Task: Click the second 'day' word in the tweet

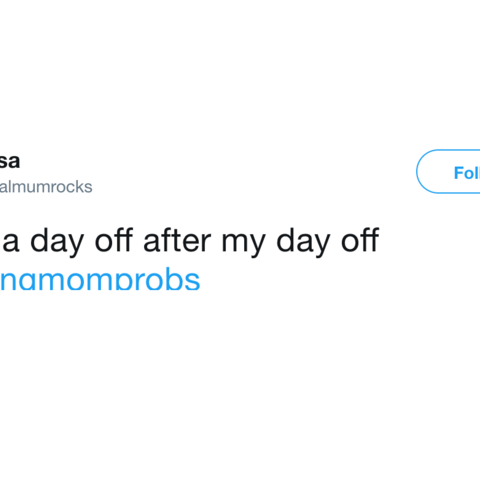Action: click(x=303, y=242)
